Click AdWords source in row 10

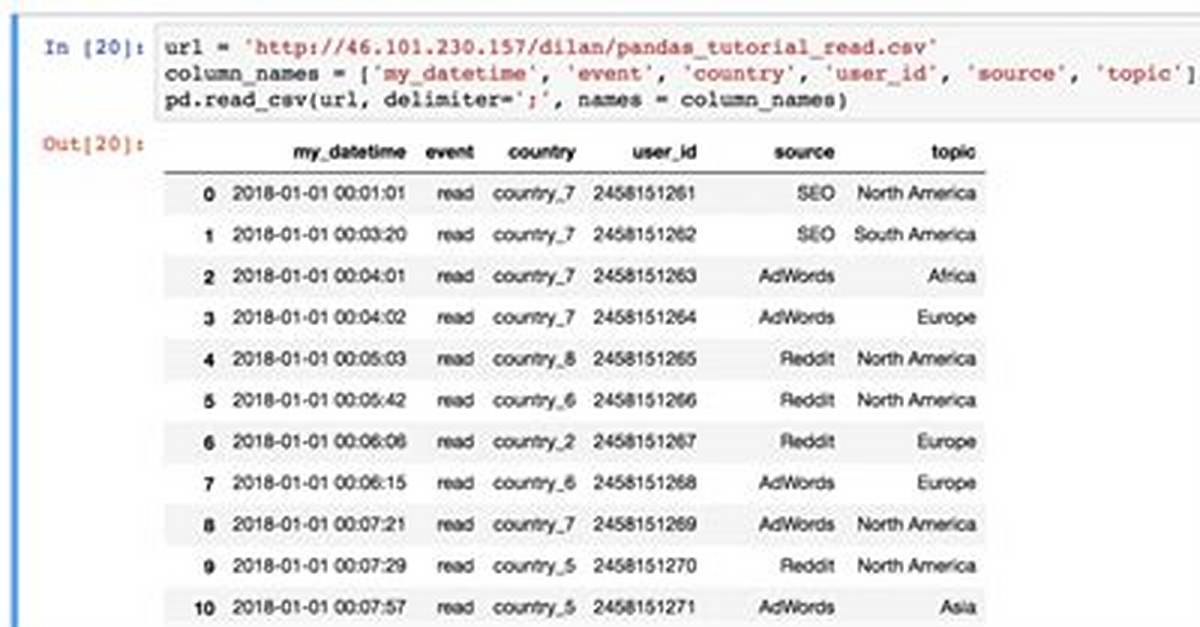pyautogui.click(x=796, y=607)
